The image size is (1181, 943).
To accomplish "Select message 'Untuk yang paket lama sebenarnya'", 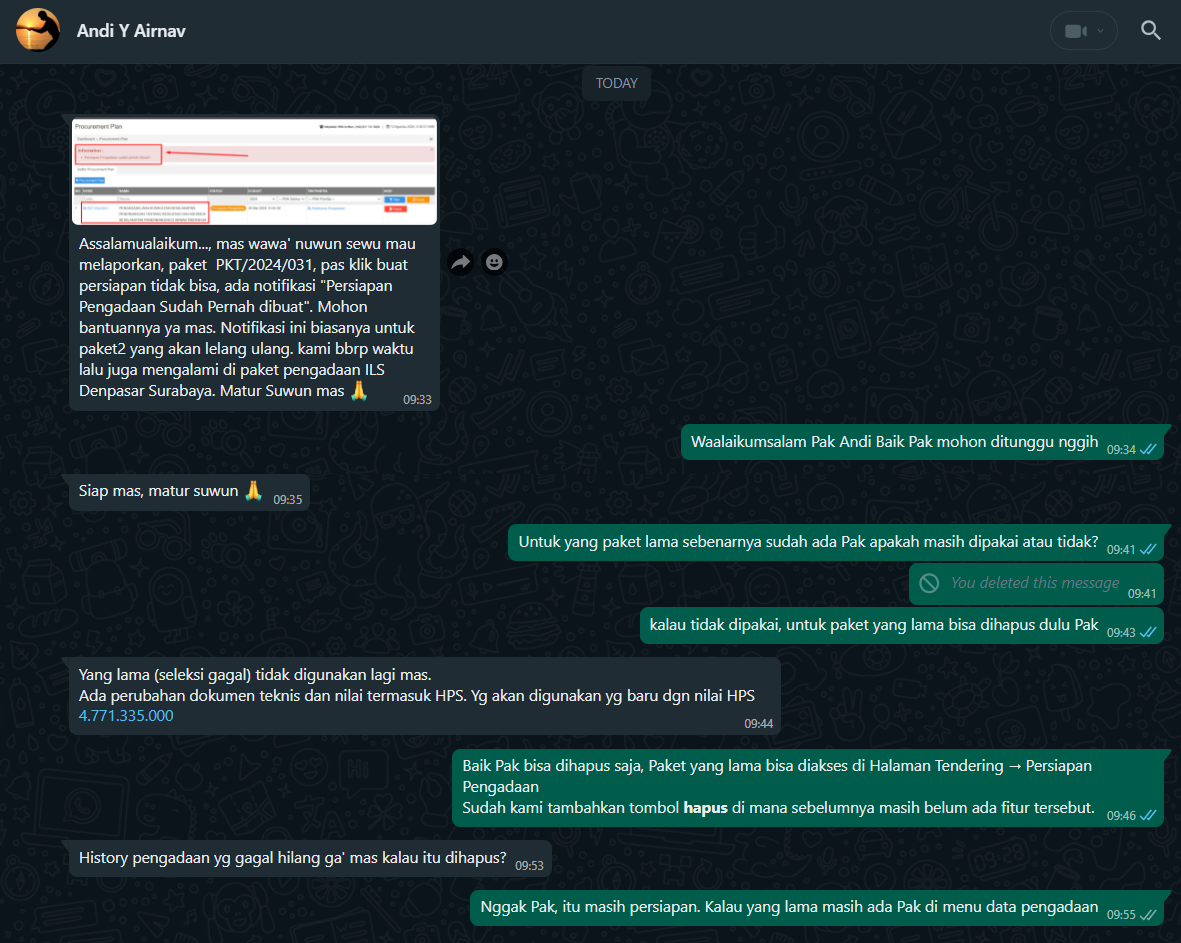I will click(x=836, y=543).
